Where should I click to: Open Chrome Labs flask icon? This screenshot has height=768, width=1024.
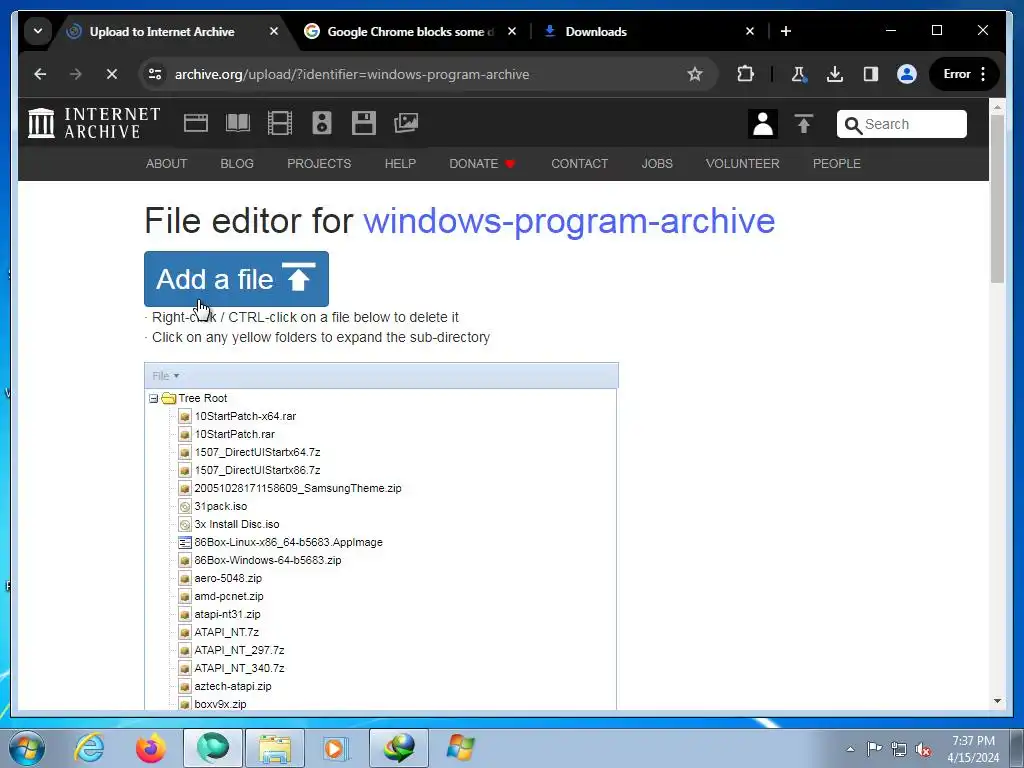click(798, 74)
